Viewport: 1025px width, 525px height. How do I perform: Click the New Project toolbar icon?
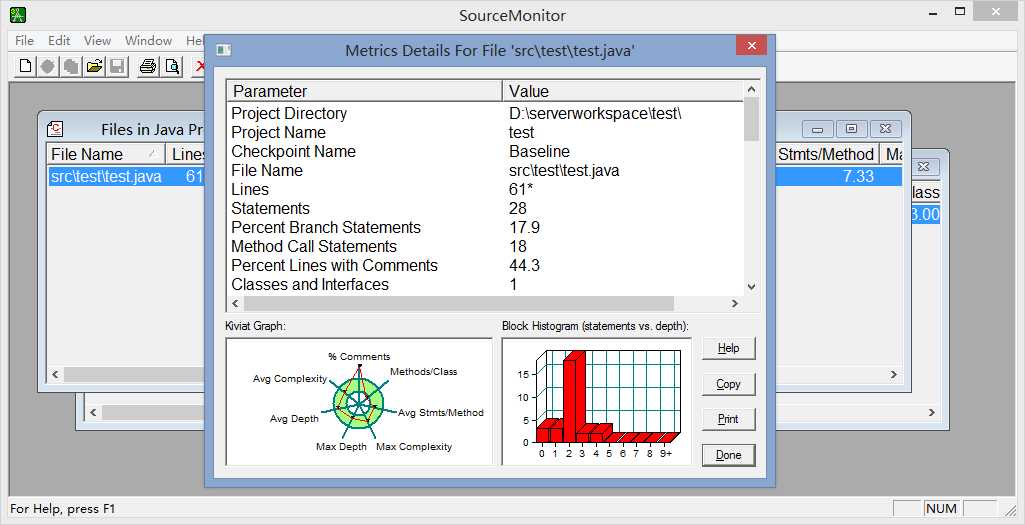[x=25, y=66]
